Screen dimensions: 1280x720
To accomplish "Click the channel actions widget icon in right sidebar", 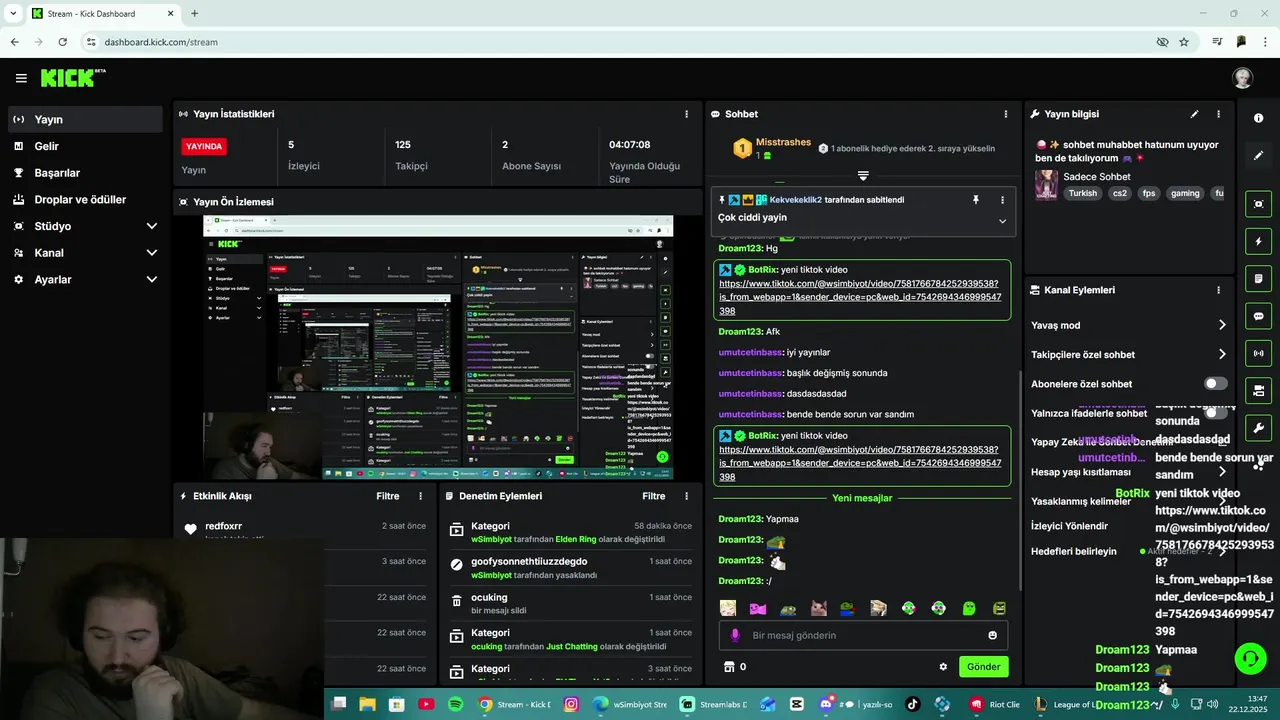I will pyautogui.click(x=1258, y=390).
